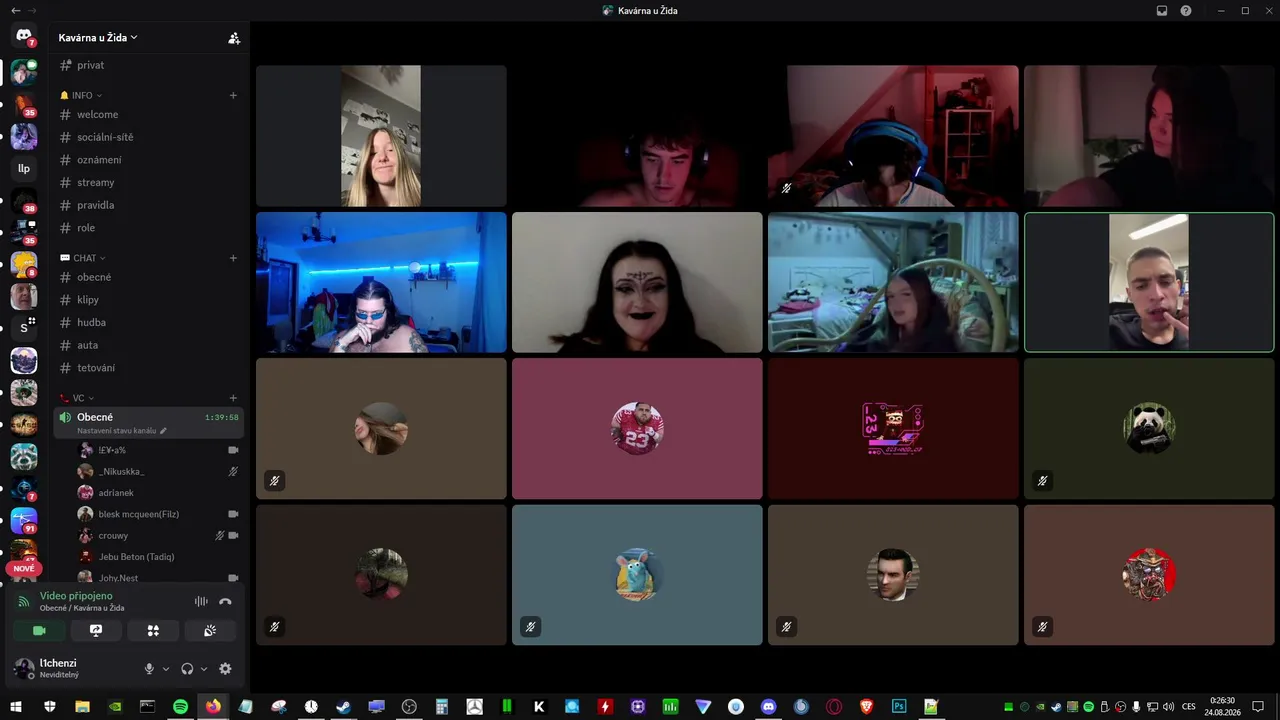Switch to the obecné text channel

148,277
